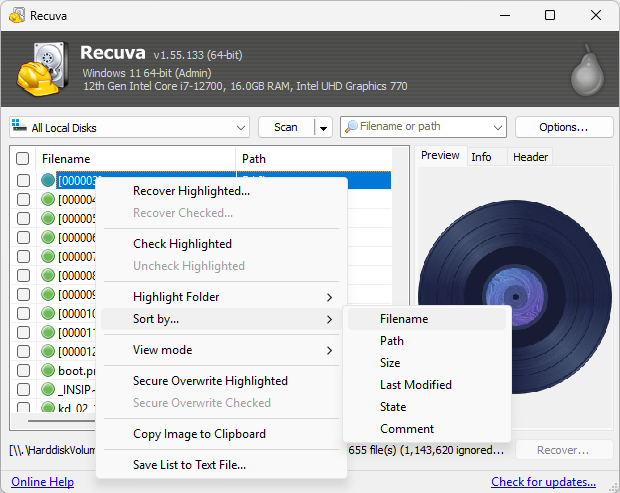Viewport: 620px width, 493px height.
Task: Check the box for the boot.pr file
Action: [23, 370]
